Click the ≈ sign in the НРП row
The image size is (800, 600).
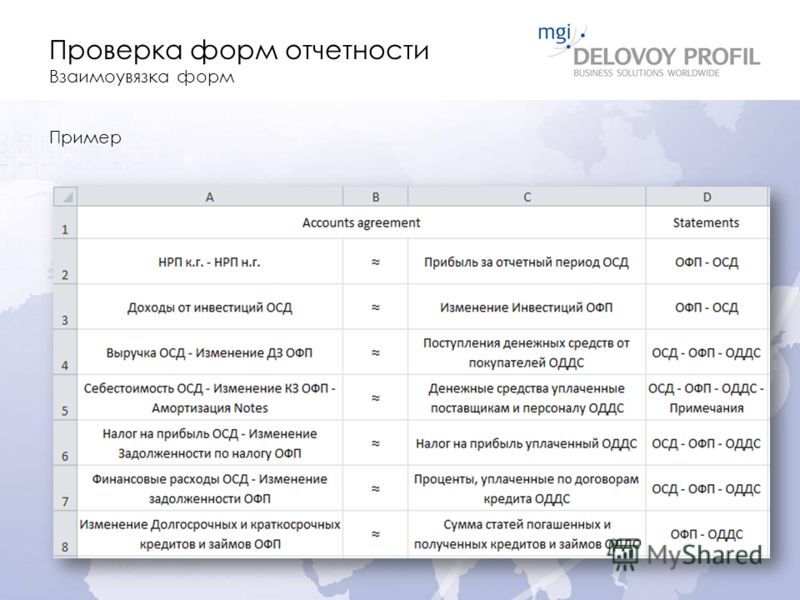[376, 262]
